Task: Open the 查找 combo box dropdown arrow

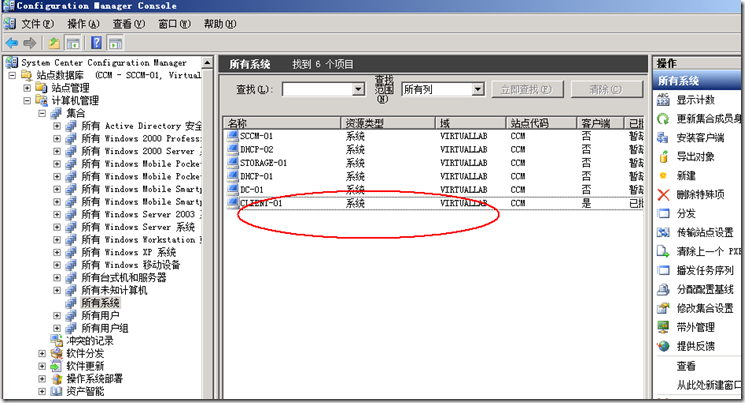Action: tap(358, 89)
